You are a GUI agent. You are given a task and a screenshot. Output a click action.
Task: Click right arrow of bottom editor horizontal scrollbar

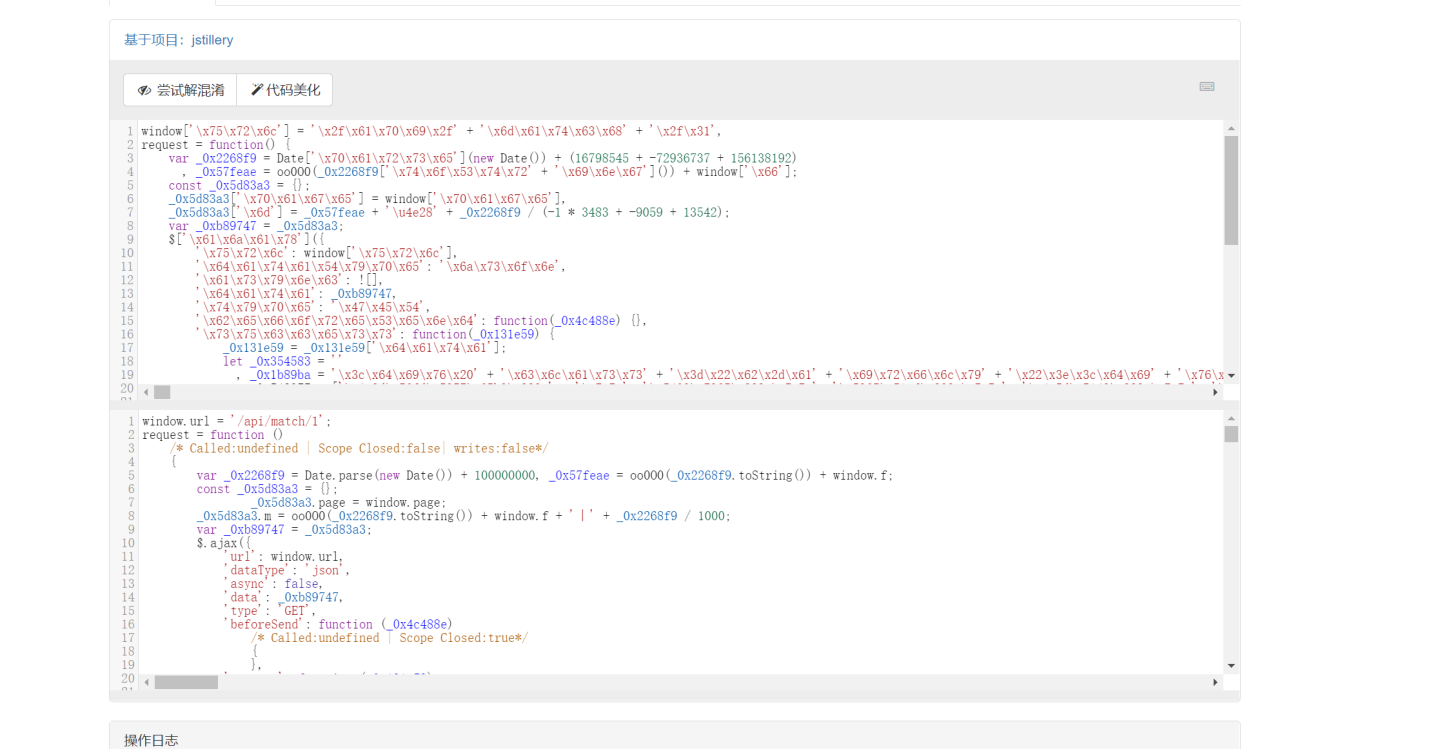[x=1216, y=682]
